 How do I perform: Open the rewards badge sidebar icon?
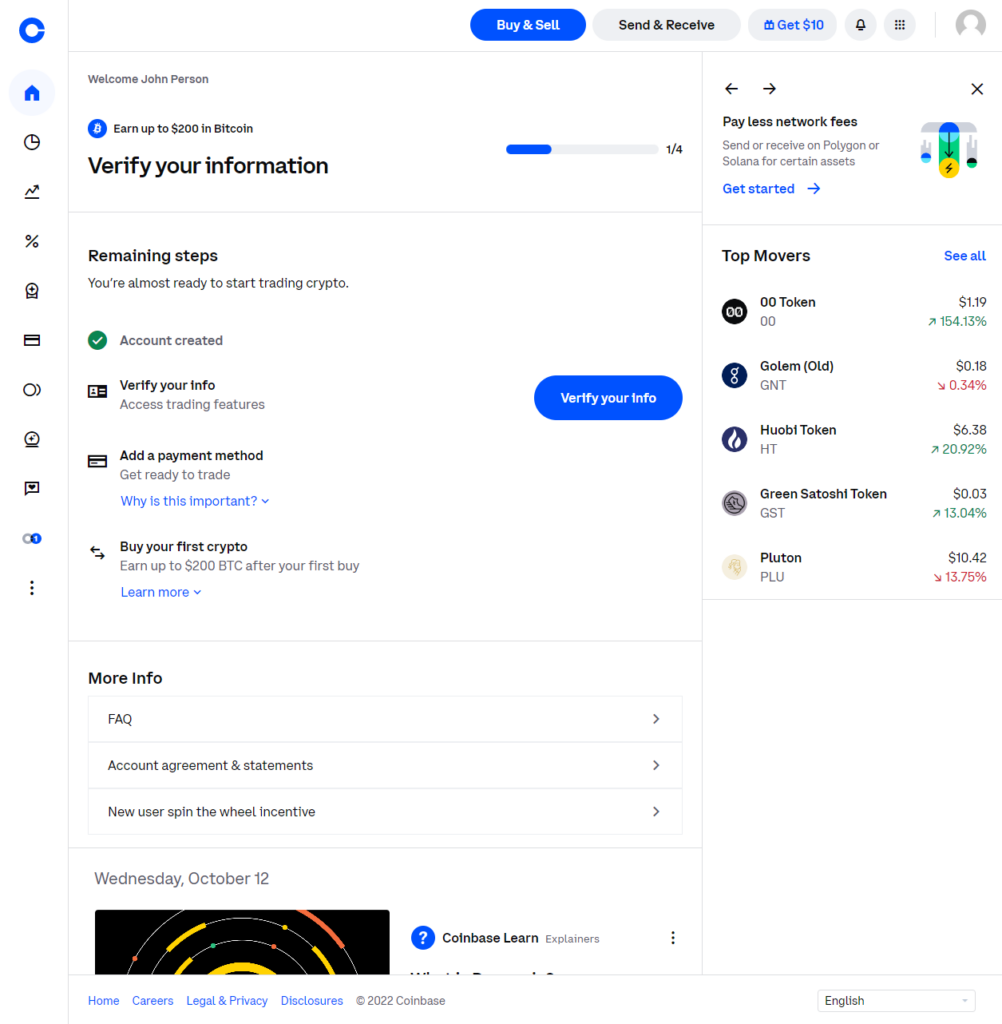click(x=31, y=291)
